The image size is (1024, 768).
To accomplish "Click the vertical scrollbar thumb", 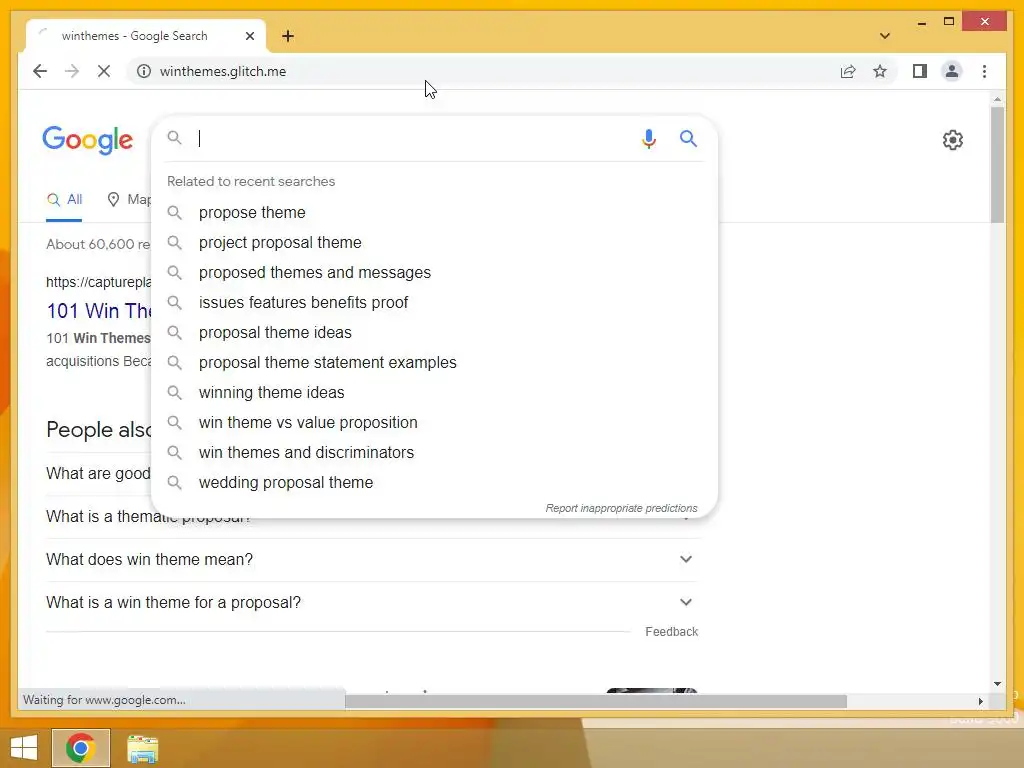I will [997, 165].
